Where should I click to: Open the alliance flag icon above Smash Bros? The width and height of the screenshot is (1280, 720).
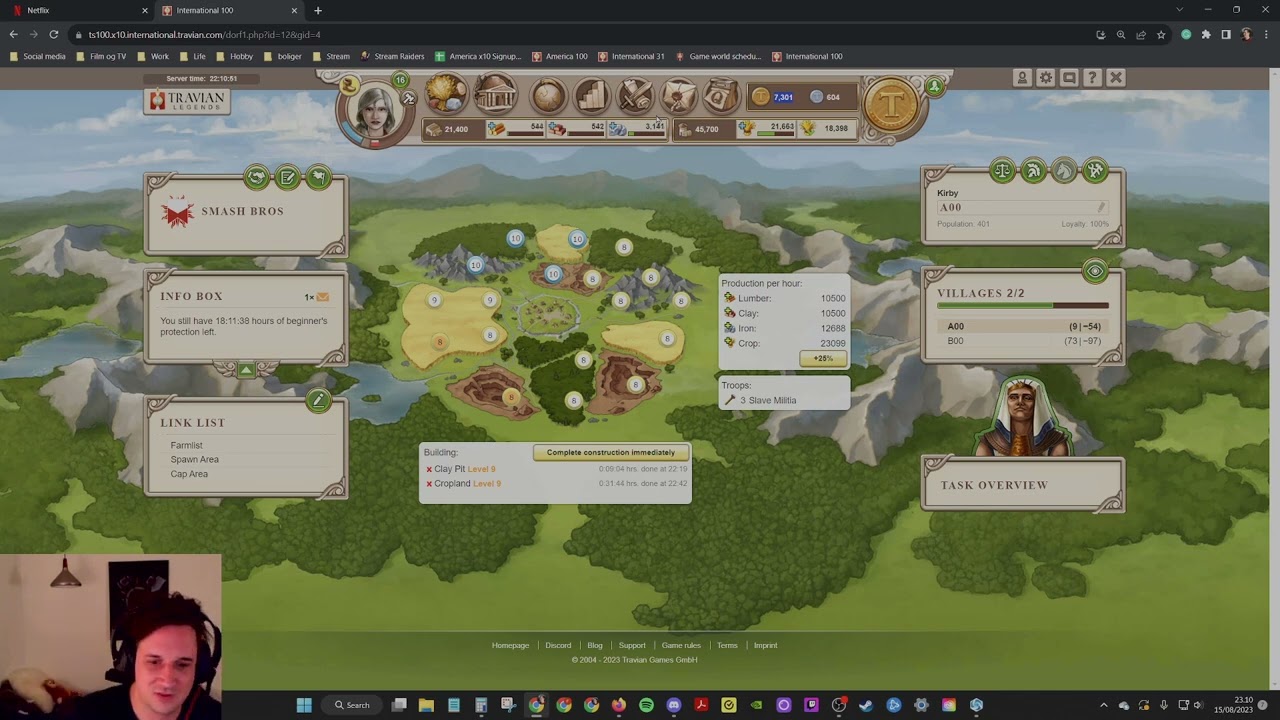point(319,178)
